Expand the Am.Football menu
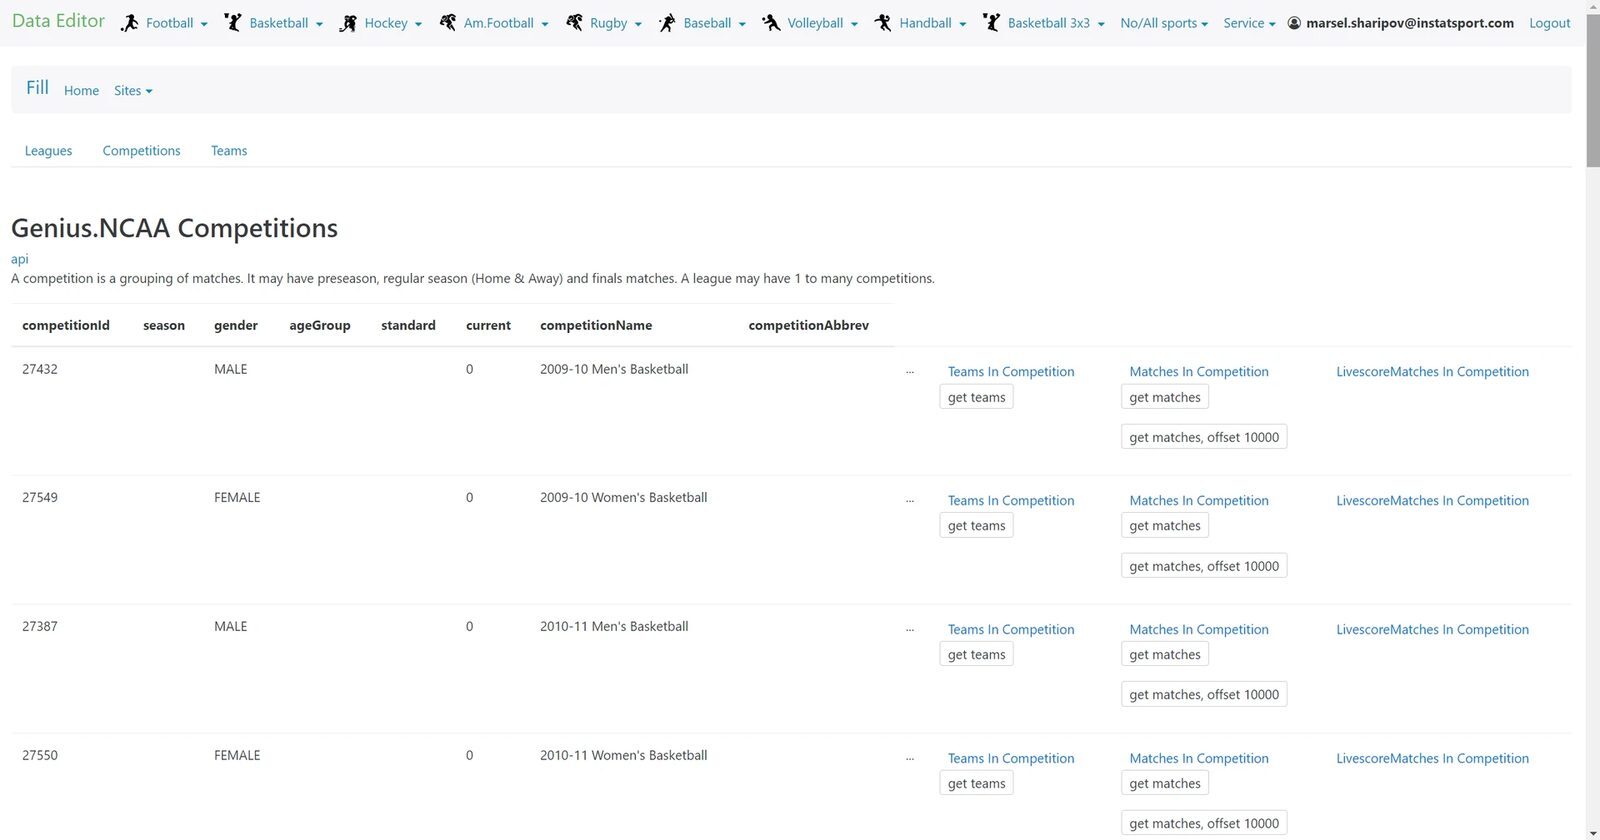 point(506,23)
